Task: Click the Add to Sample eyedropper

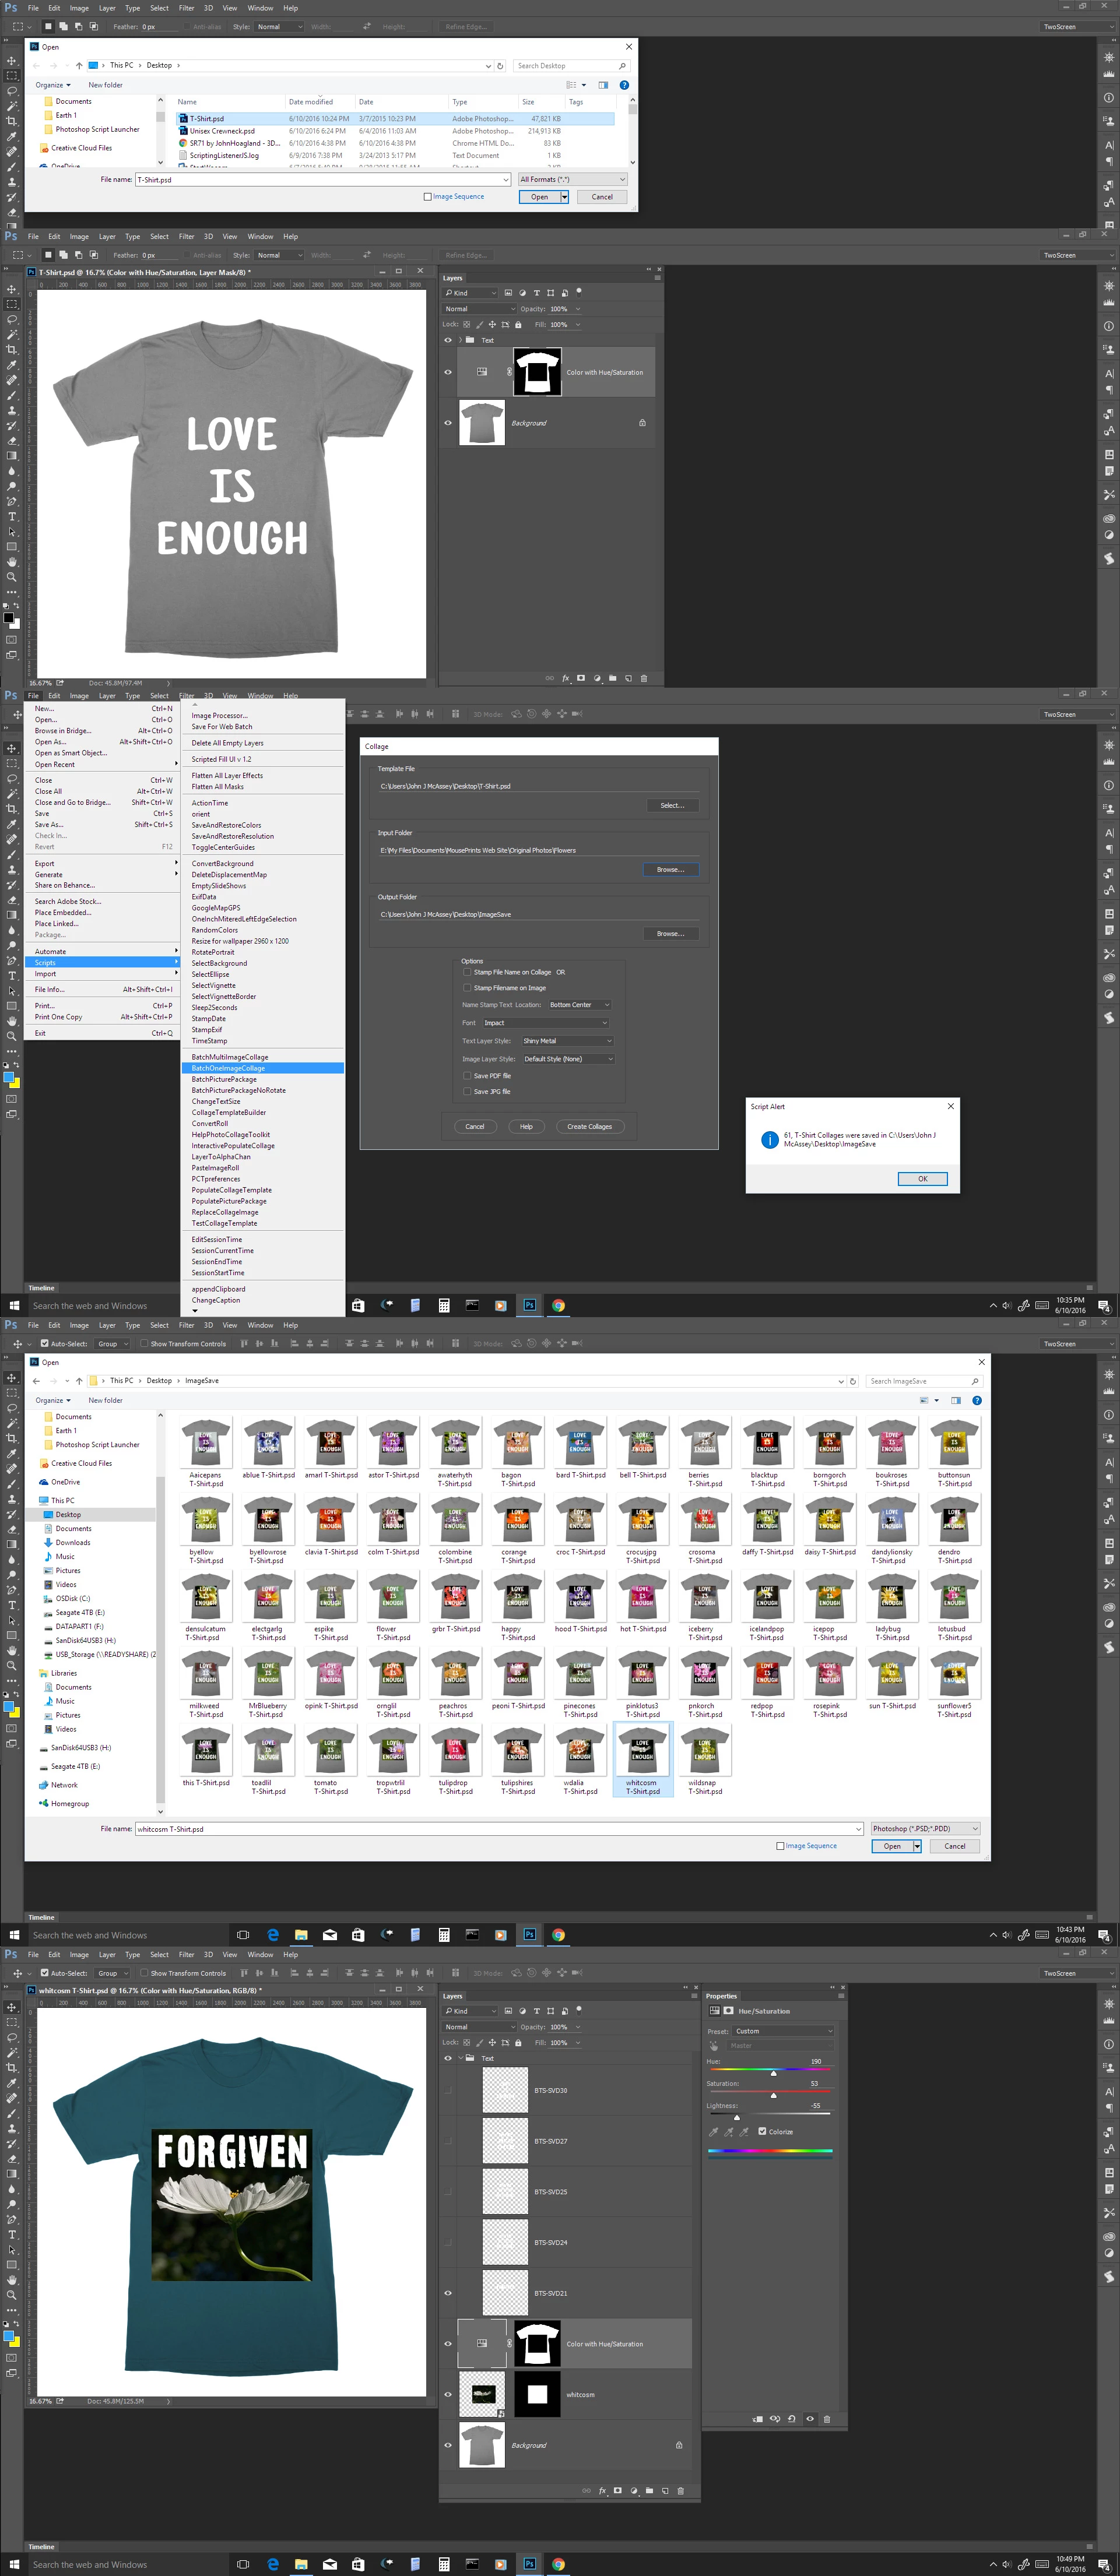Action: pyautogui.click(x=729, y=2131)
